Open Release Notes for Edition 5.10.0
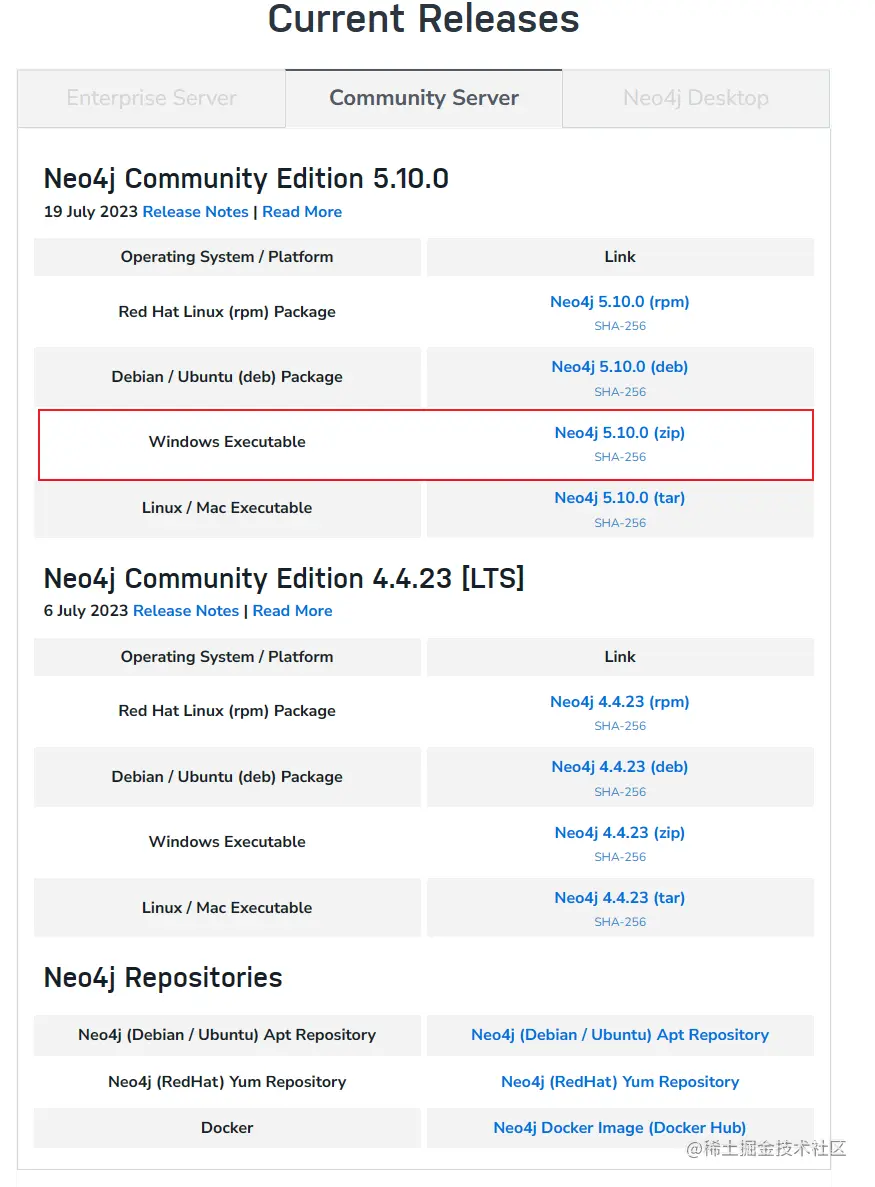This screenshot has height=1187, width=875. (x=195, y=212)
